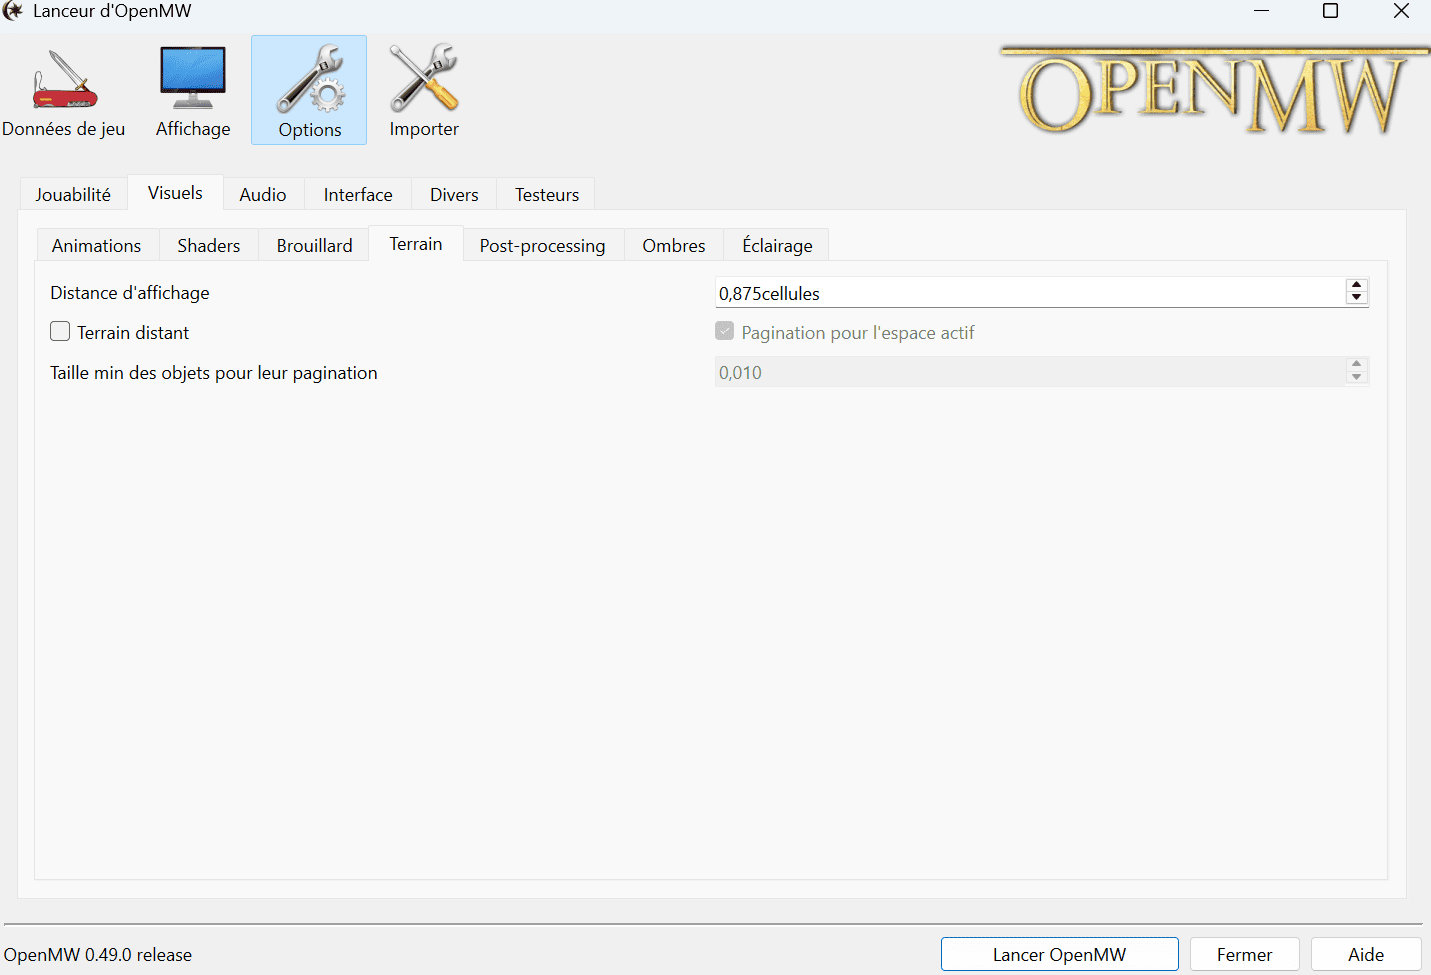Increase Taille min des objets value
This screenshot has height=975, width=1431.
[1357, 365]
